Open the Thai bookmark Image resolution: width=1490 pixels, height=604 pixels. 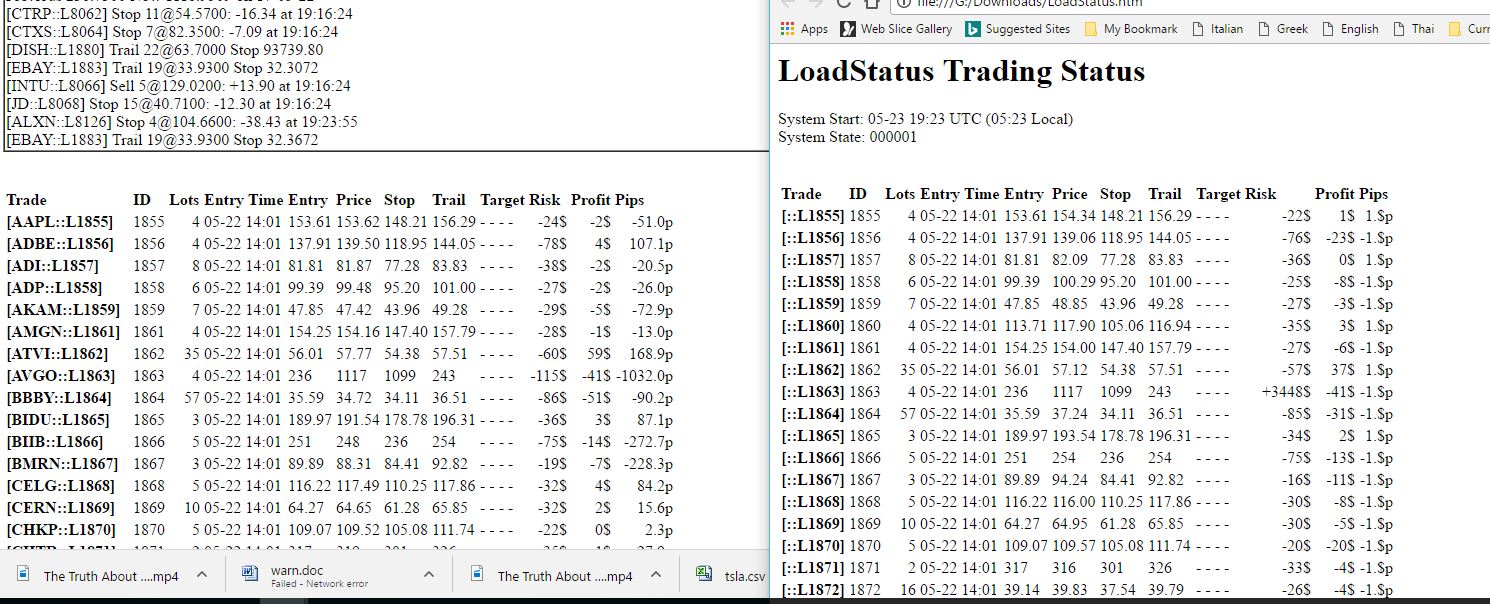coord(1423,29)
